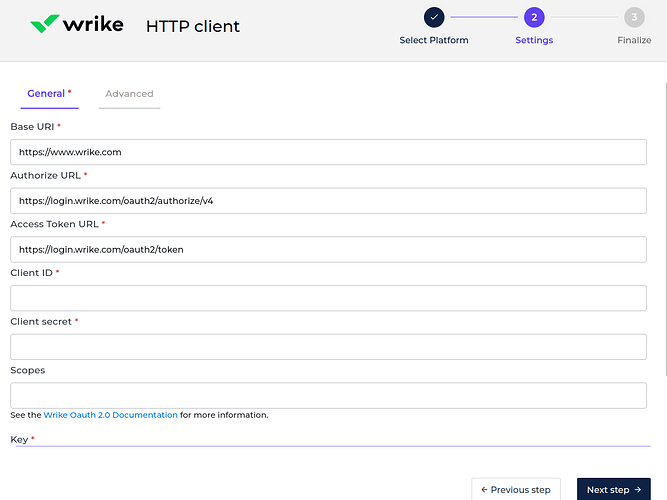Click the Client secret label
667x500 pixels.
point(41,322)
